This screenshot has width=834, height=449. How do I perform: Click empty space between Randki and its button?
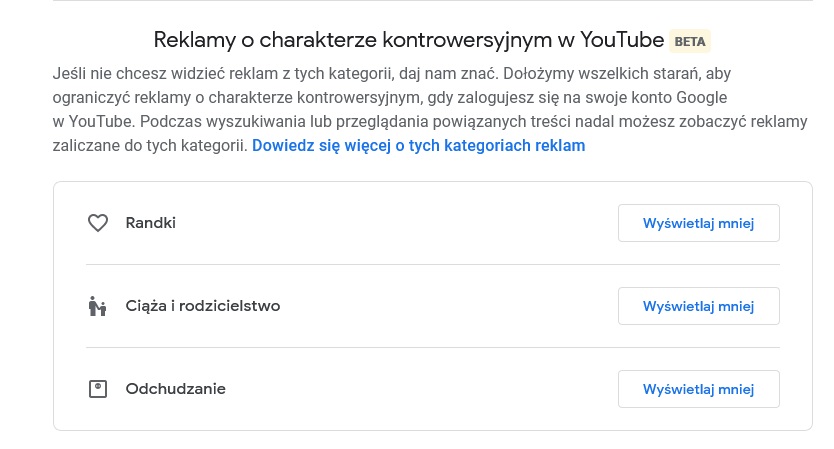tap(400, 223)
